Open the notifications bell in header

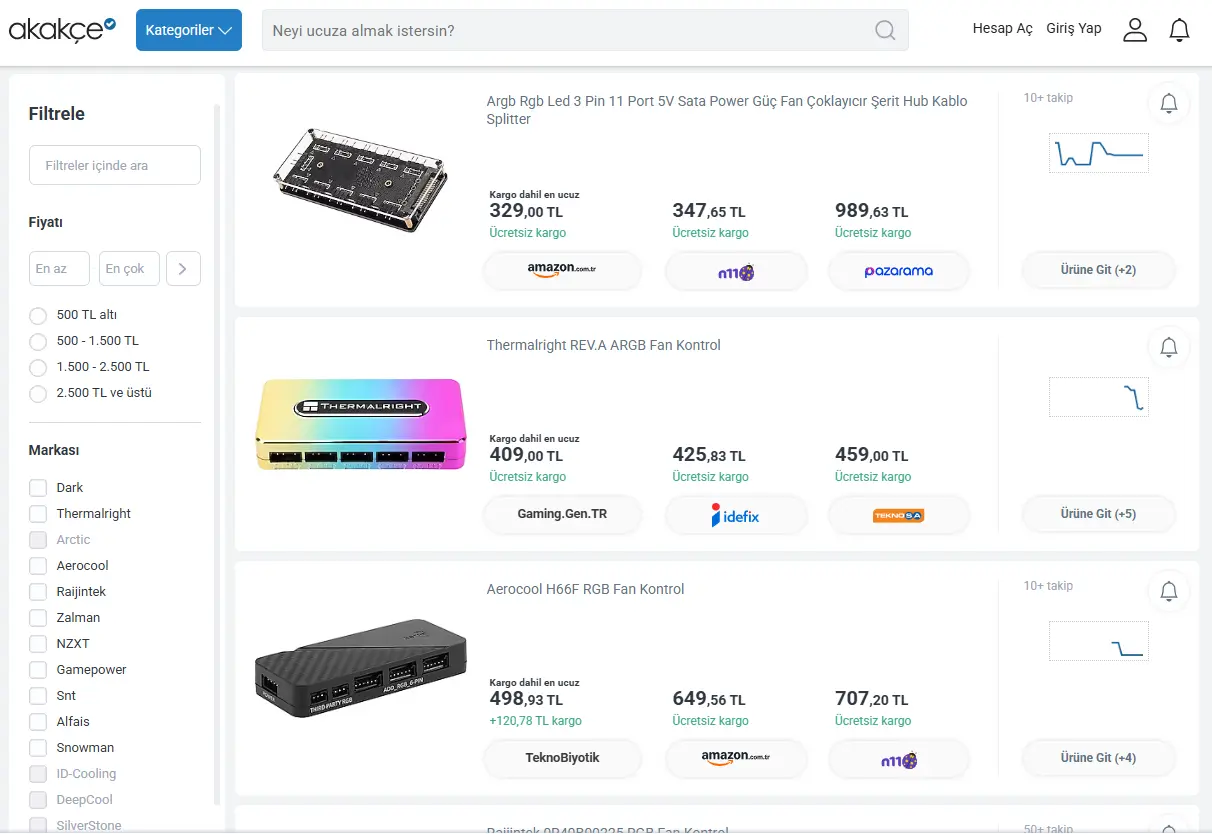pos(1180,30)
